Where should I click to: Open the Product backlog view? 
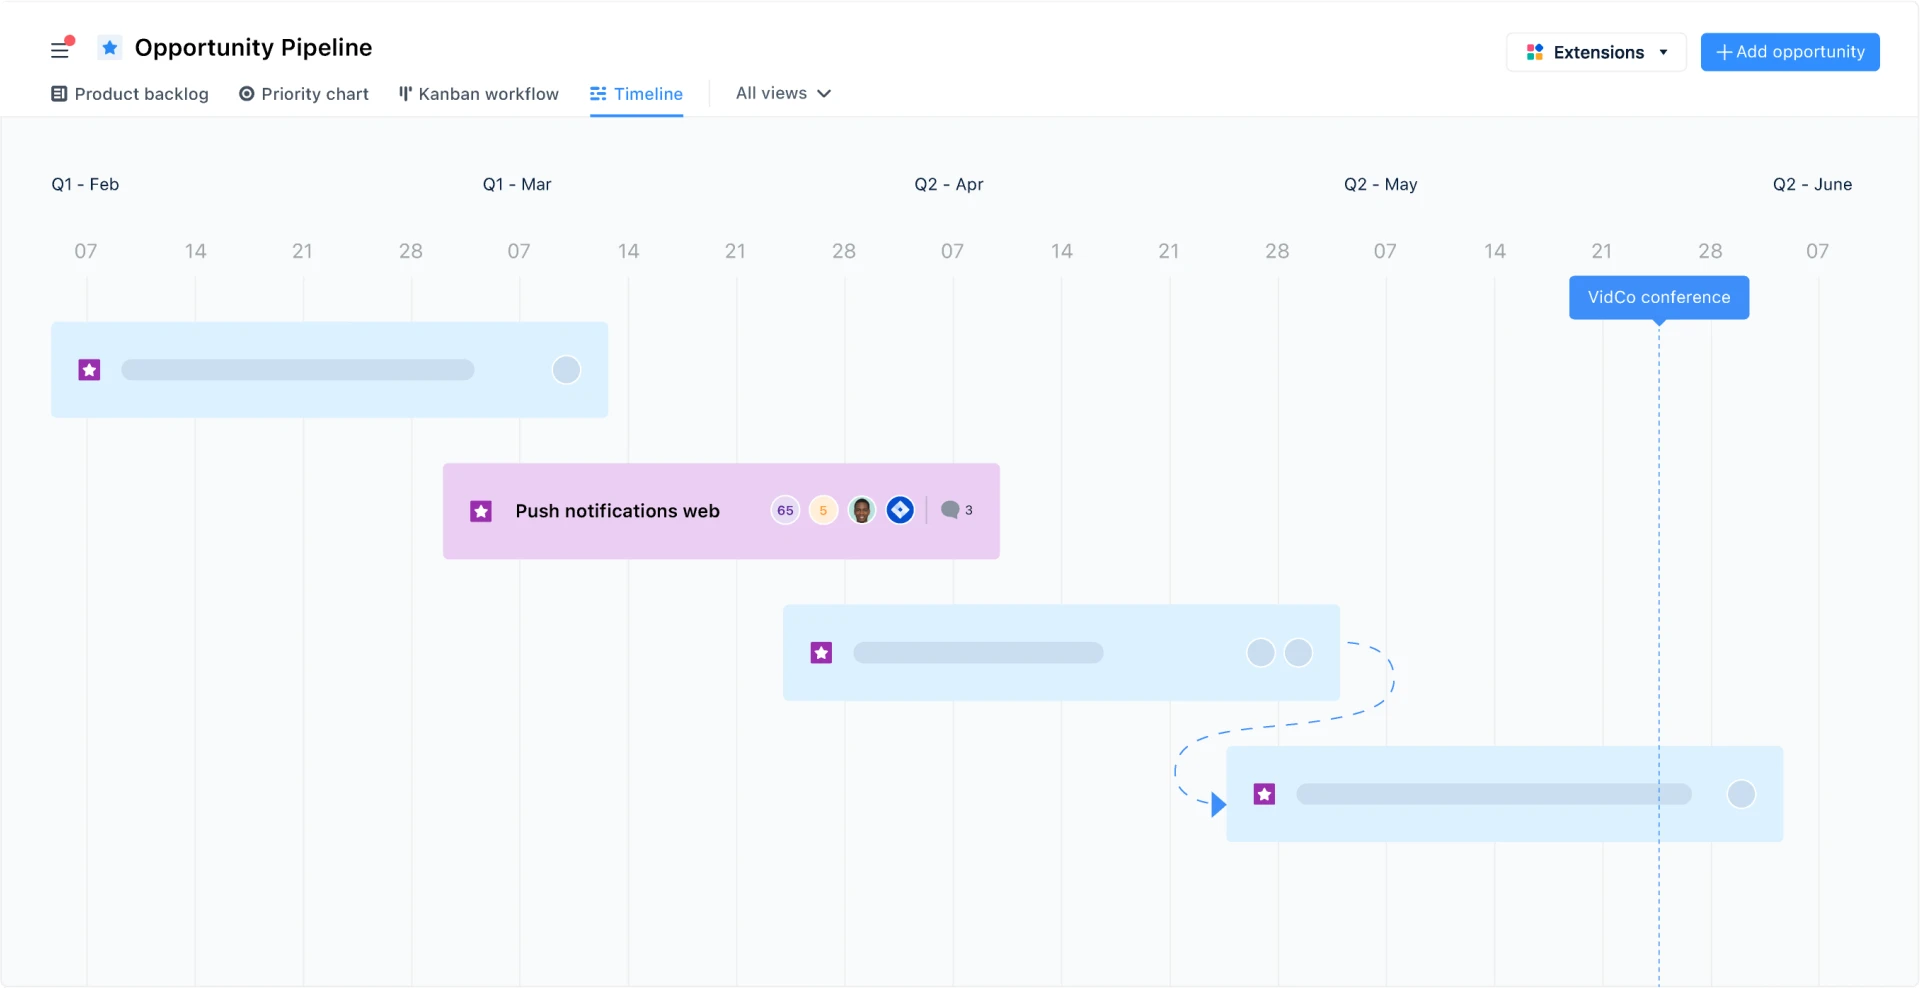(129, 93)
